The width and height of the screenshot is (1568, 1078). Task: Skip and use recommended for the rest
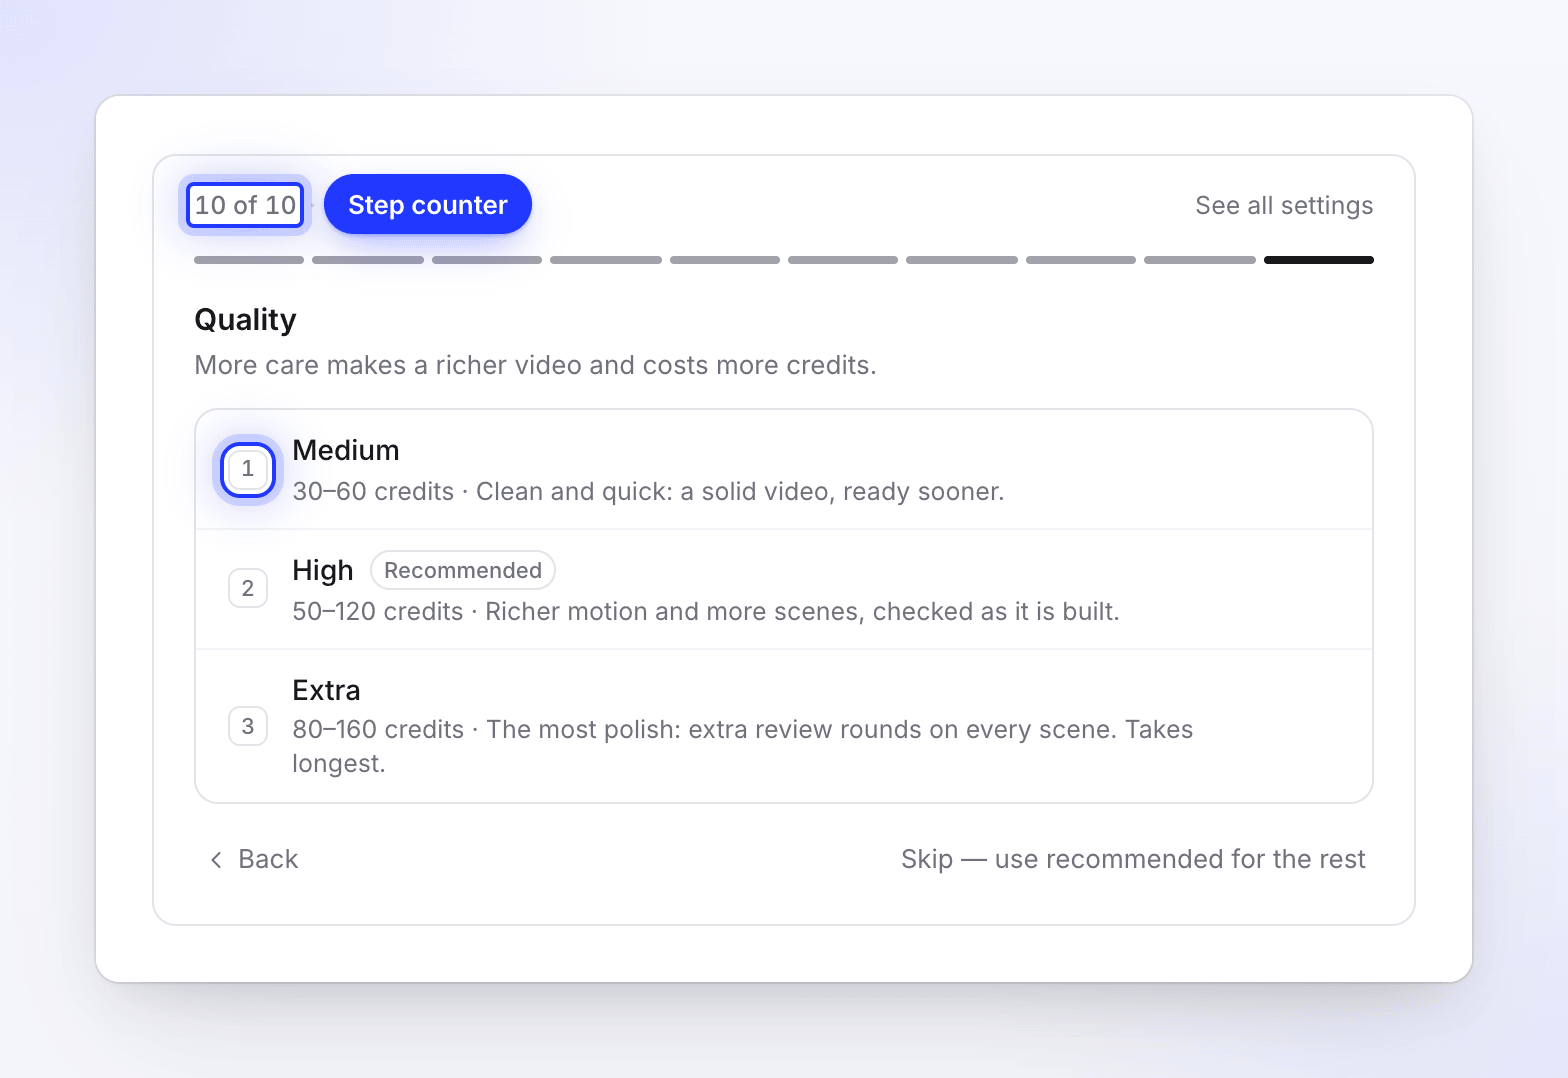click(1133, 859)
